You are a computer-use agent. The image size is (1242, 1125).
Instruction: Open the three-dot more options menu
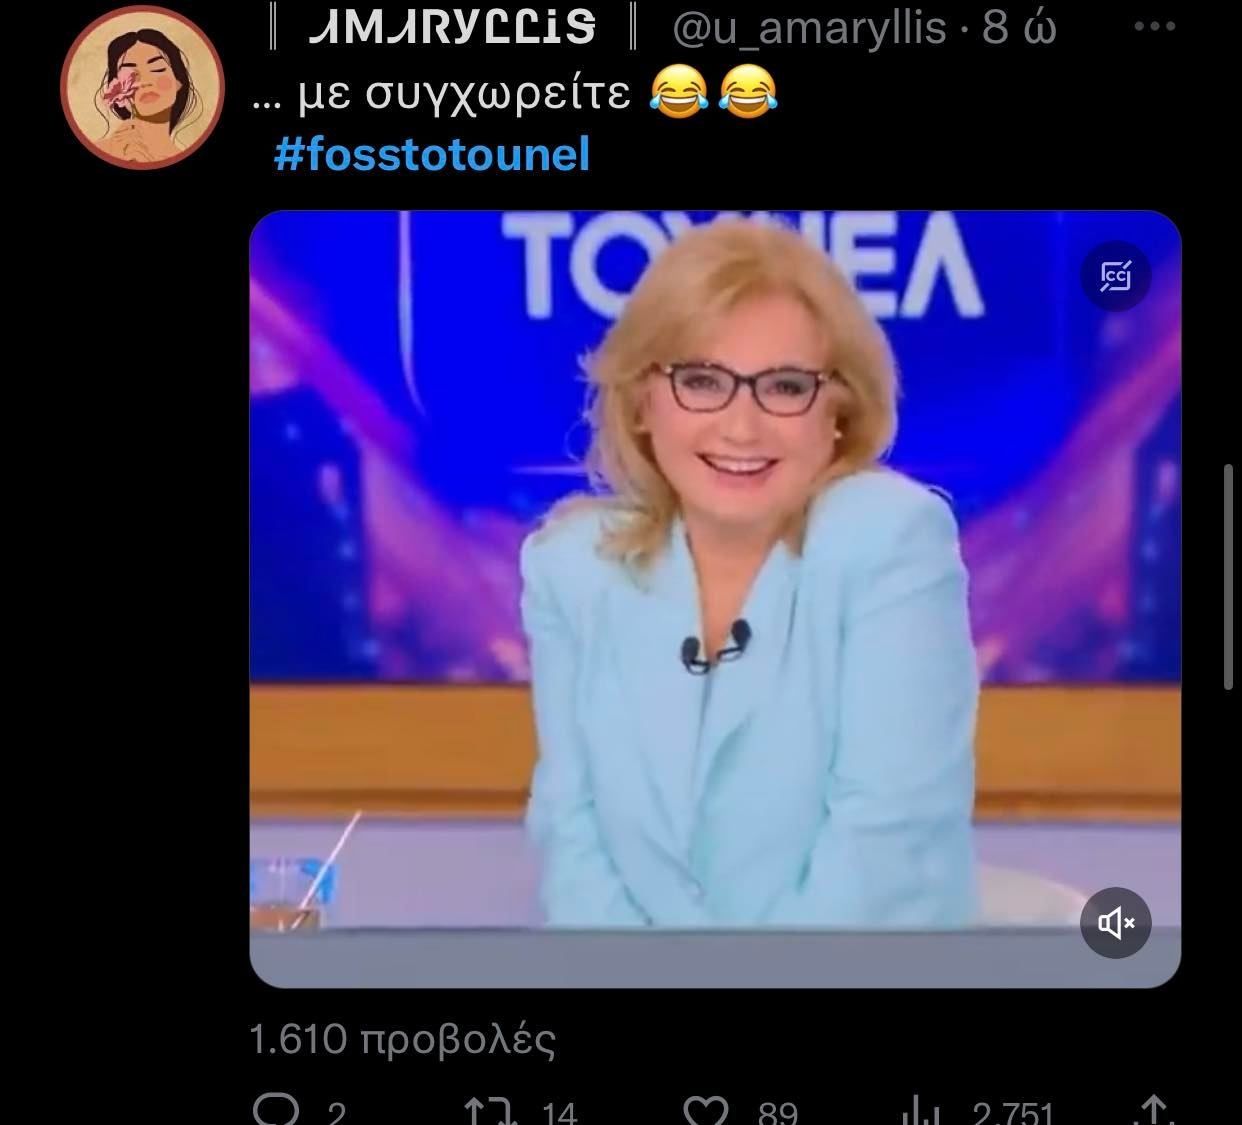tap(1155, 27)
